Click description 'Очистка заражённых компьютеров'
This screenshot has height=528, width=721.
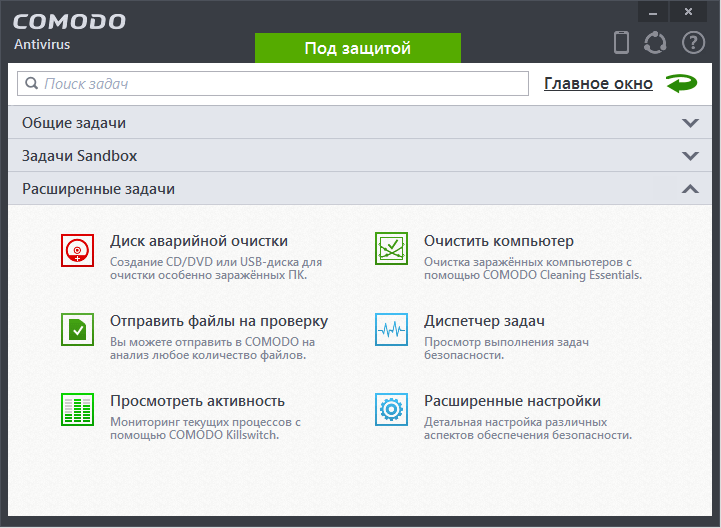click(533, 268)
